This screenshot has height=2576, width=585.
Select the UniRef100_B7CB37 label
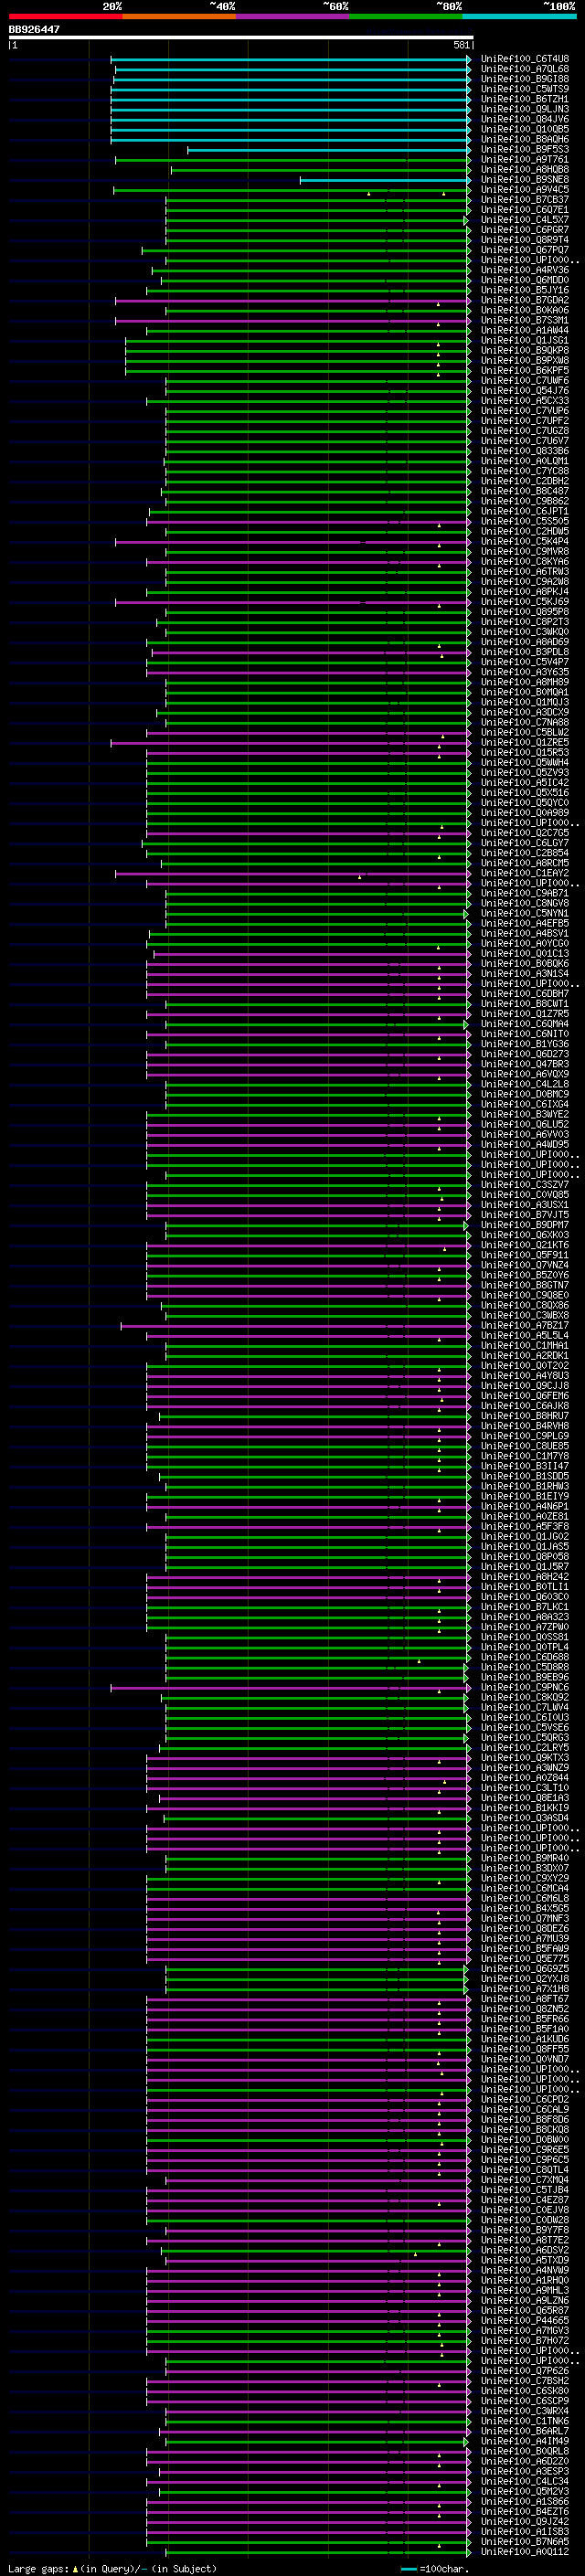525,200
